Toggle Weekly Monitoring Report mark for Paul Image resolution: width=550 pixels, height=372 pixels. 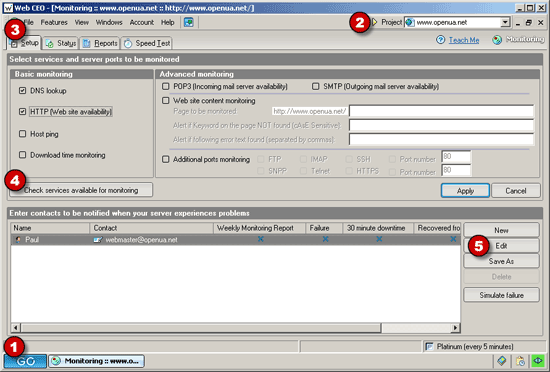pyautogui.click(x=261, y=239)
